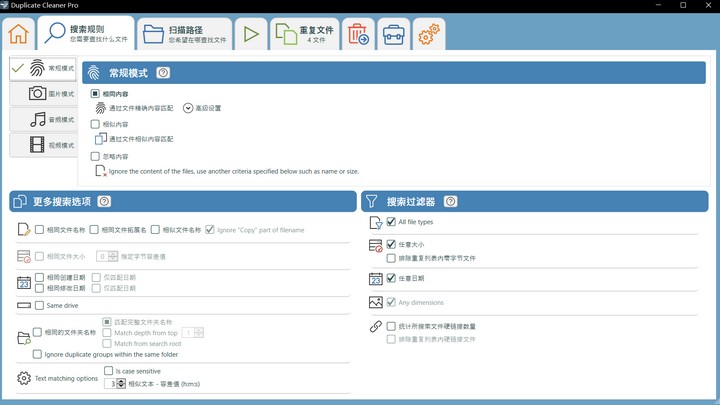Enable the Is case sensitive option
Image resolution: width=720 pixels, height=405 pixels.
click(109, 371)
